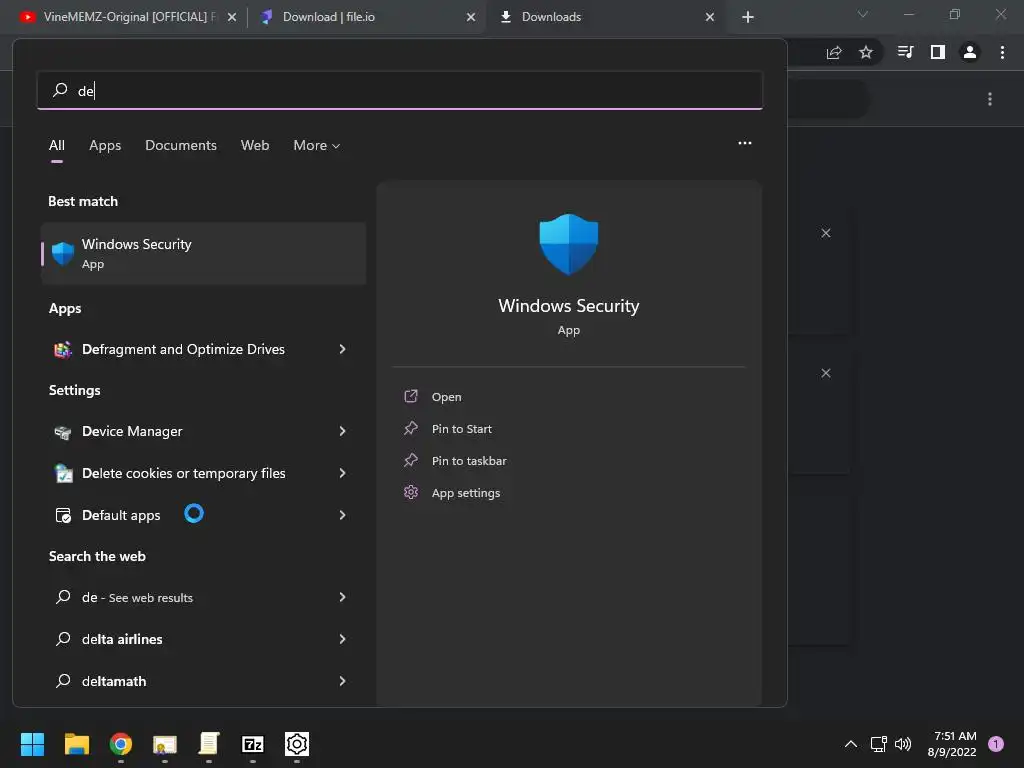This screenshot has height=768, width=1024.
Task: Expand Defragment and Optimize Drives chevron
Action: point(342,349)
